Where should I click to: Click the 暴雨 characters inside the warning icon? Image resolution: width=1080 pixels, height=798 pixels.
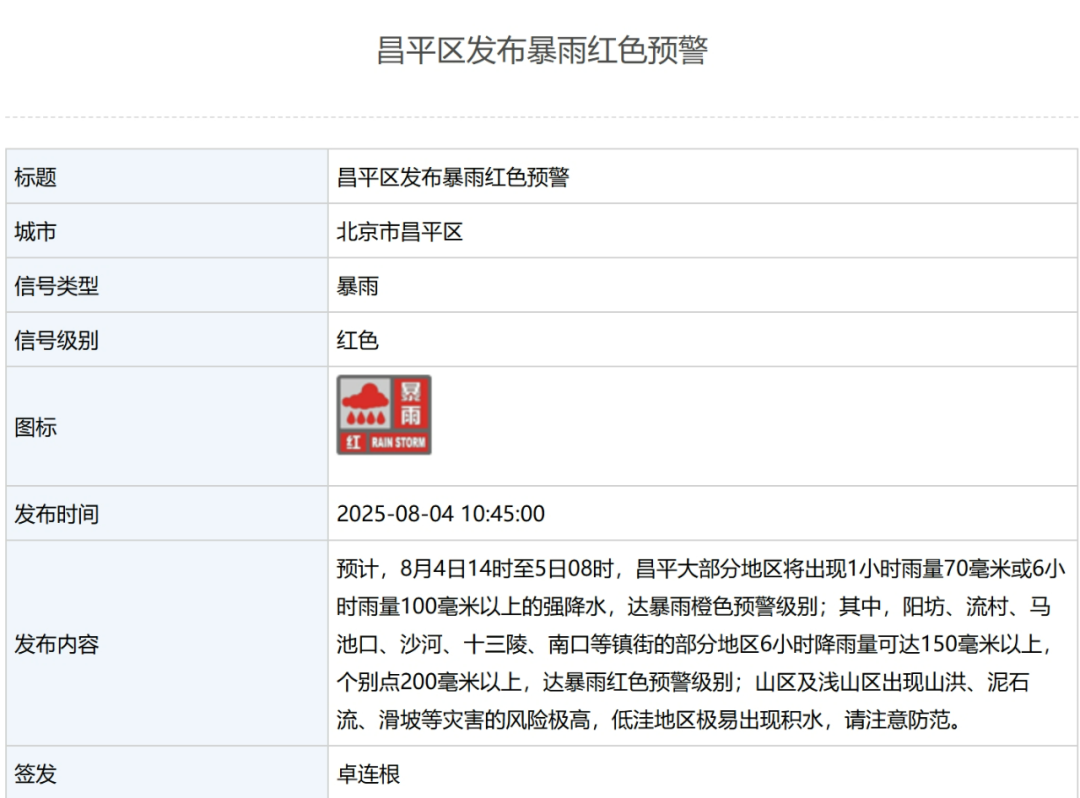[x=411, y=403]
